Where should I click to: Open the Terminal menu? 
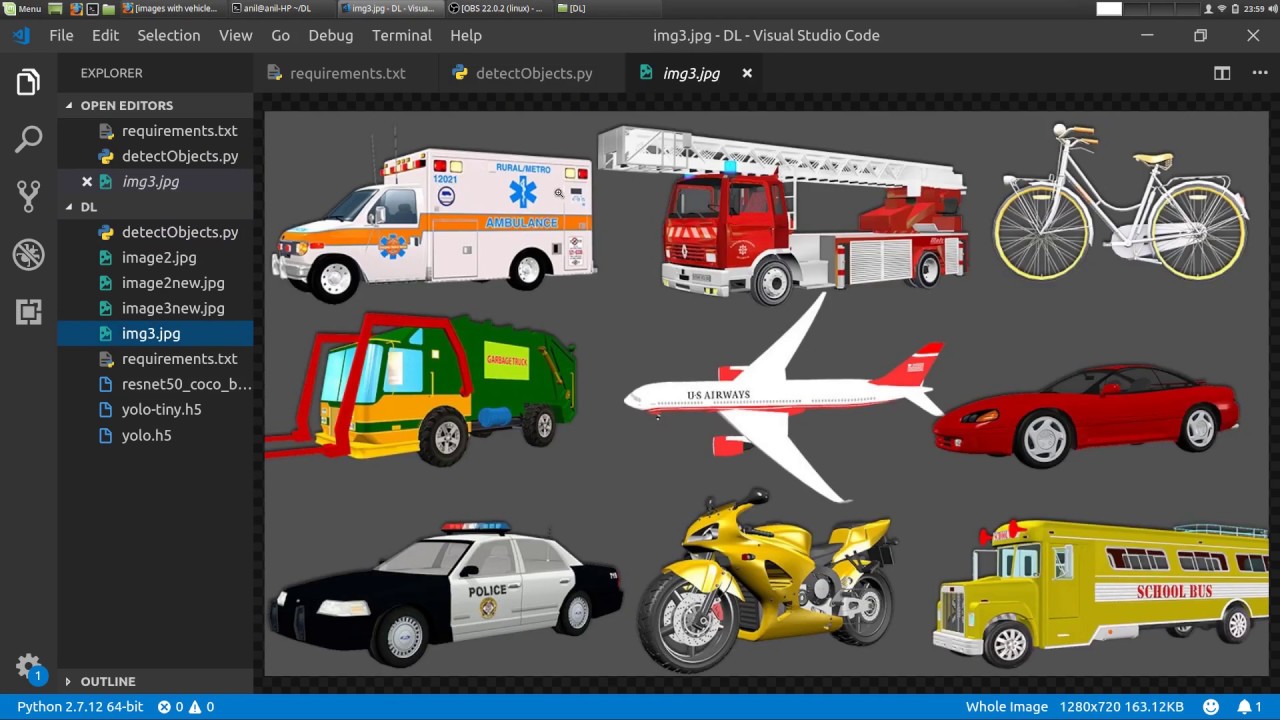click(402, 35)
